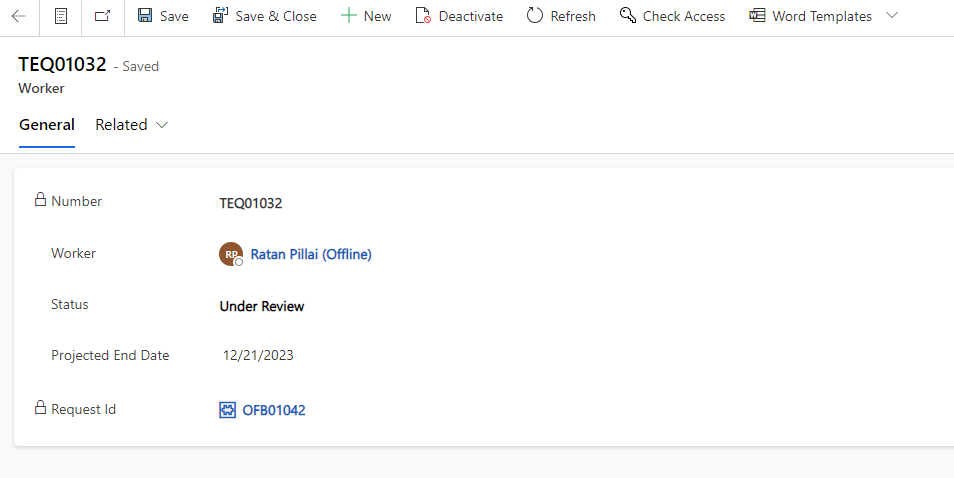Click Ratan Pillai's avatar thumbnail
The width and height of the screenshot is (954, 478).
point(231,254)
